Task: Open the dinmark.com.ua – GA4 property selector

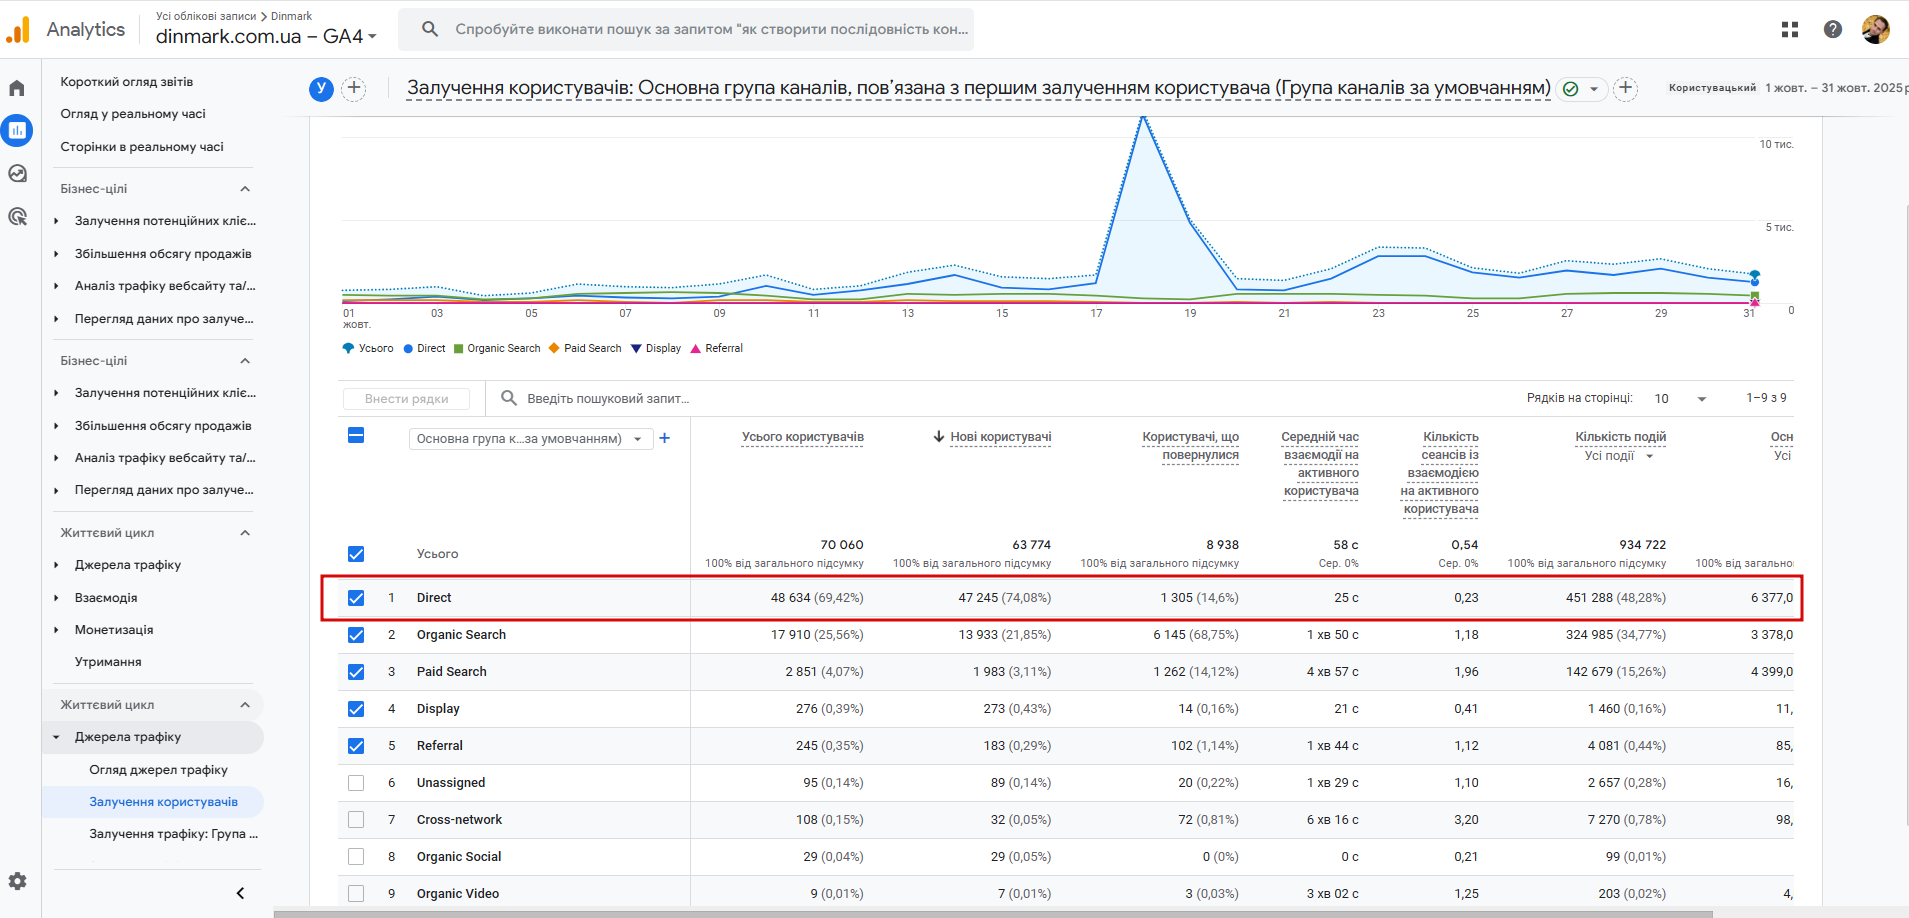Action: pyautogui.click(x=266, y=37)
